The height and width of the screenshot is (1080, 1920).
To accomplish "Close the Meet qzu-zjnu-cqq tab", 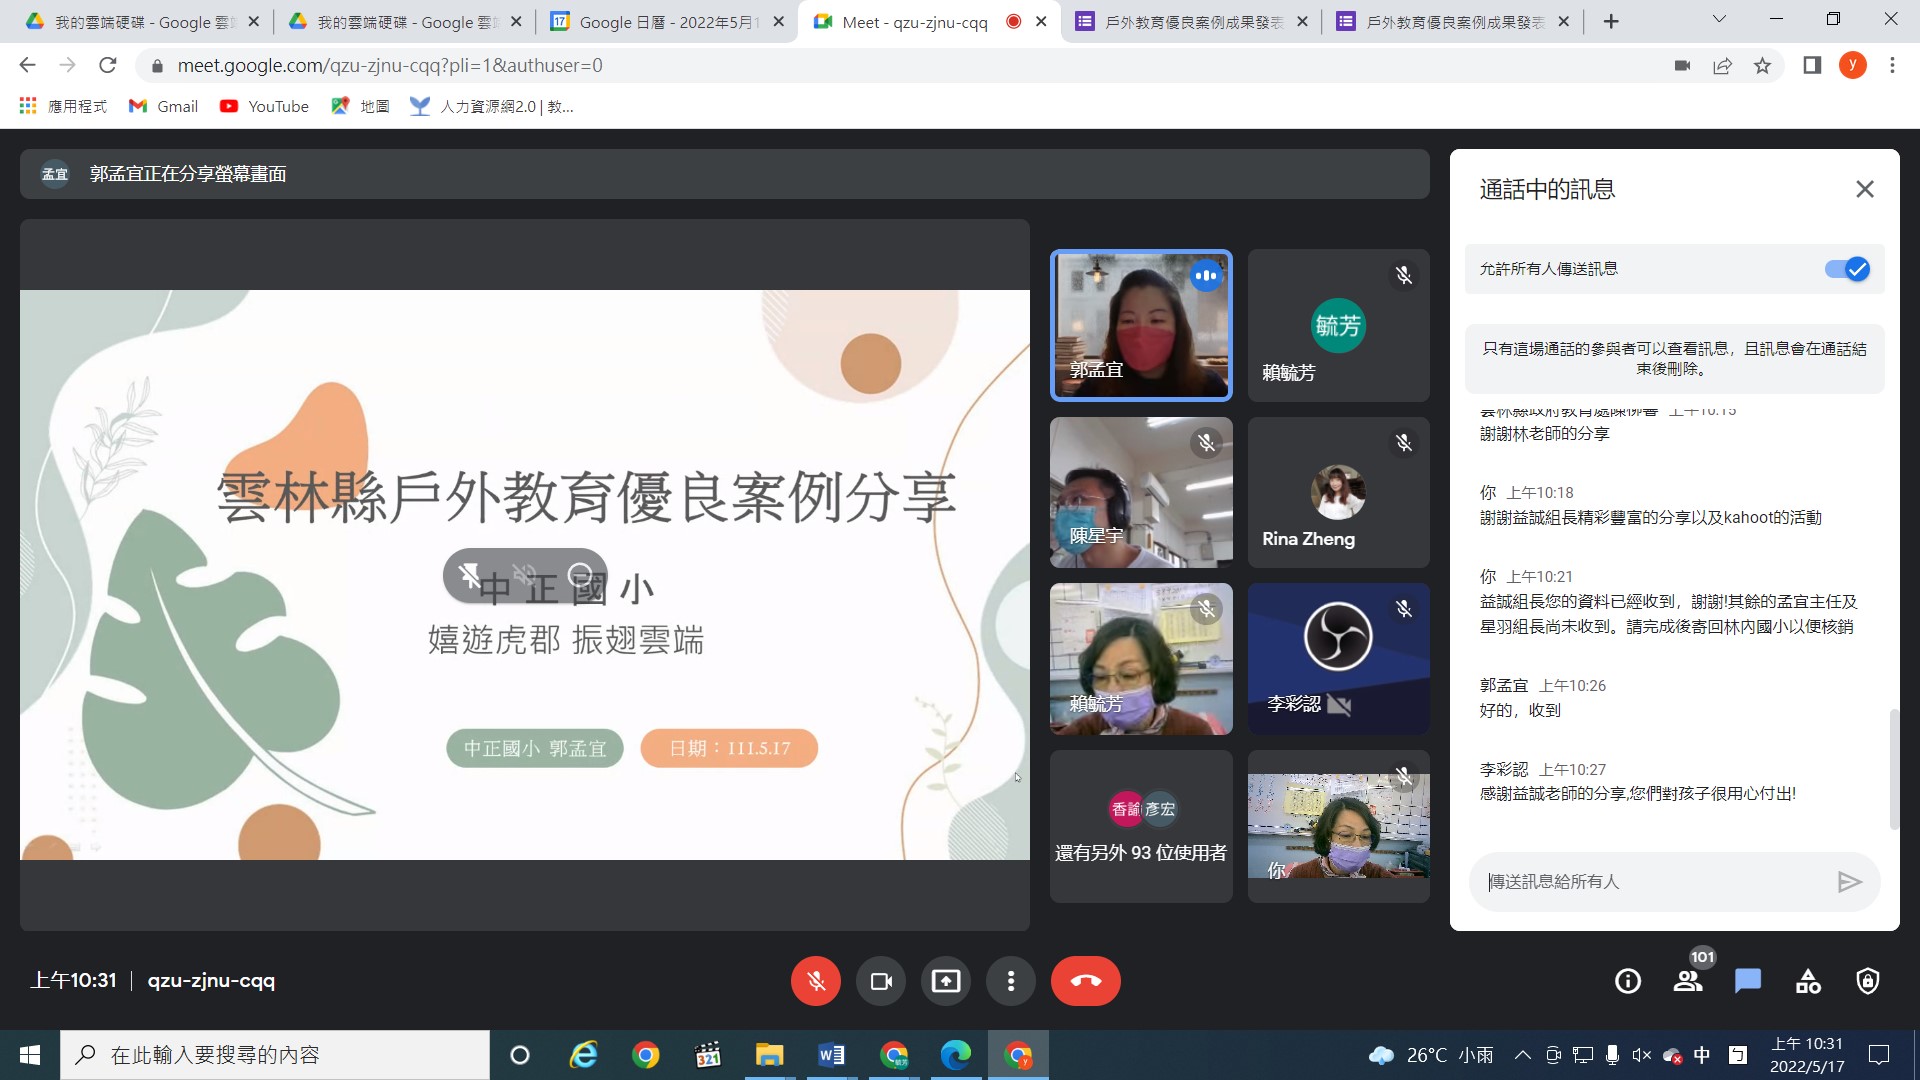I will [x=1041, y=21].
